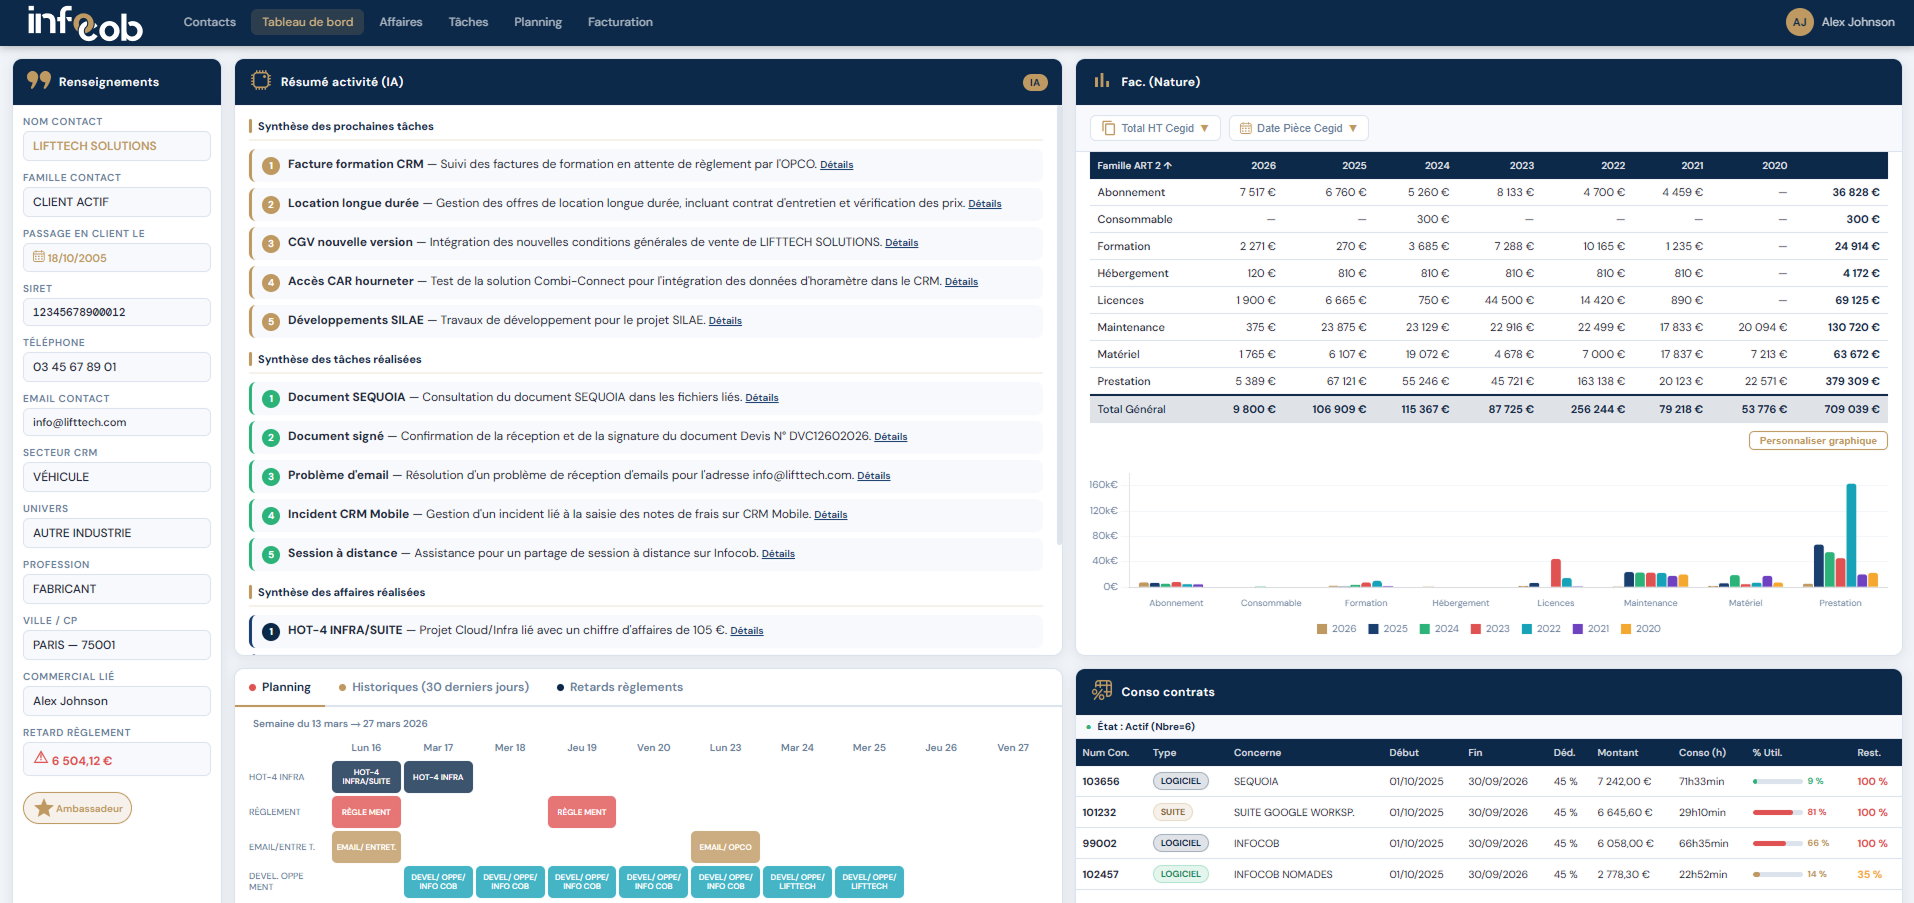
Task: Click numbered badge 1 for Document SEQUOIA
Action: (271, 399)
